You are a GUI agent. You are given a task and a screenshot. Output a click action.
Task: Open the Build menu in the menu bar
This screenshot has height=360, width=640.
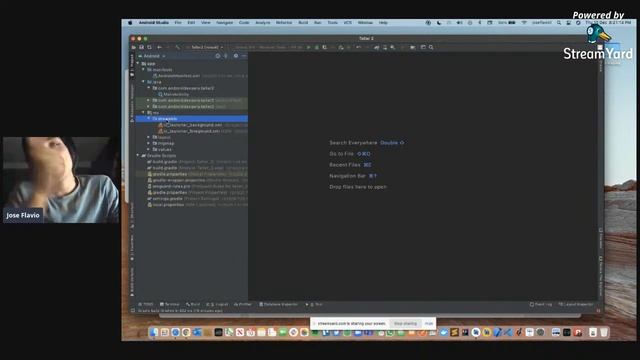pyautogui.click(x=303, y=23)
